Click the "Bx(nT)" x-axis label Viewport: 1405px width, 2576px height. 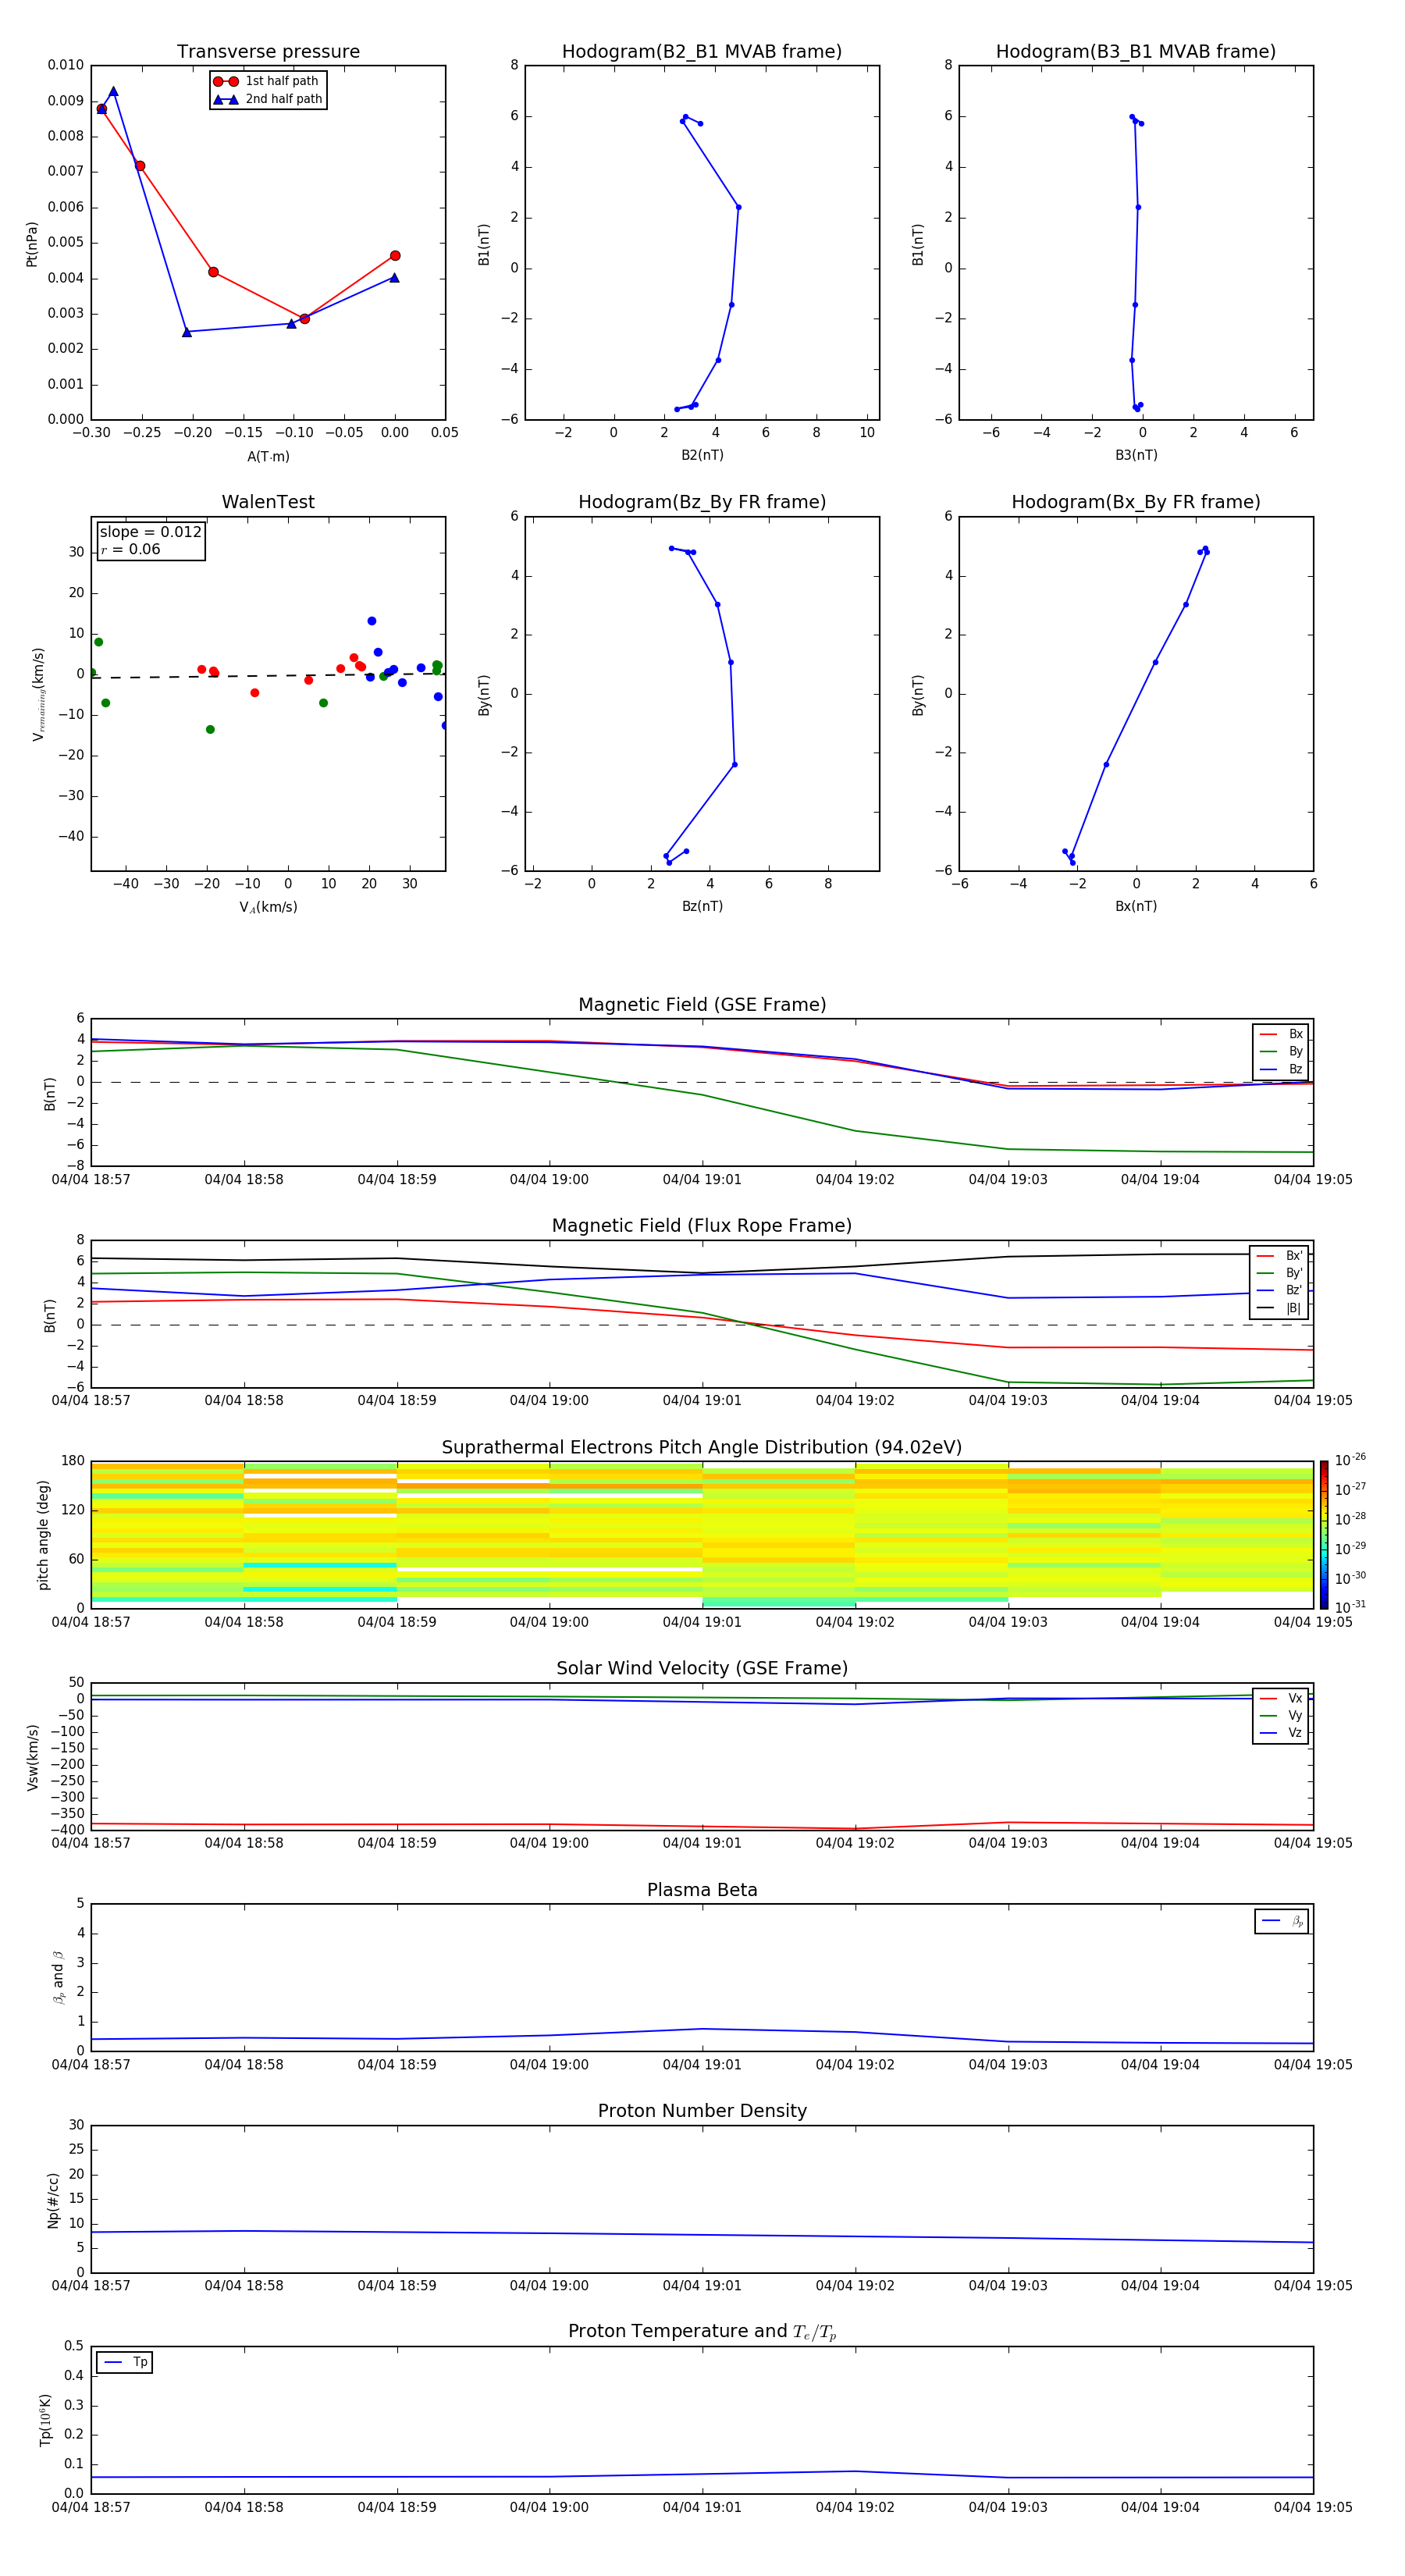(1136, 906)
